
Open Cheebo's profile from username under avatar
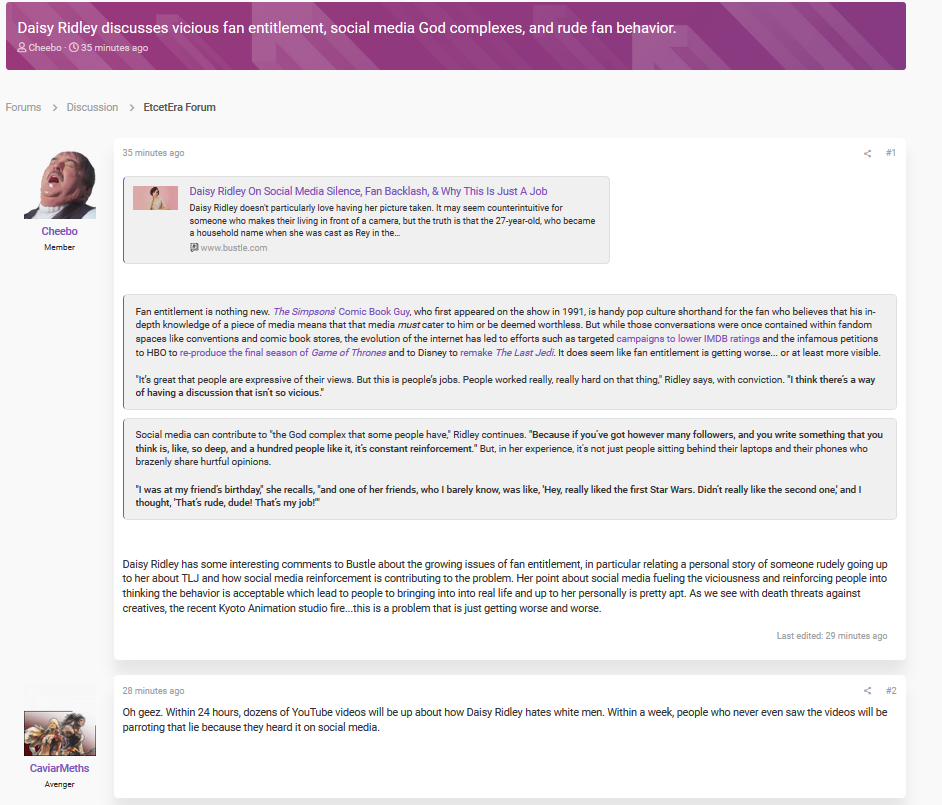(59, 231)
